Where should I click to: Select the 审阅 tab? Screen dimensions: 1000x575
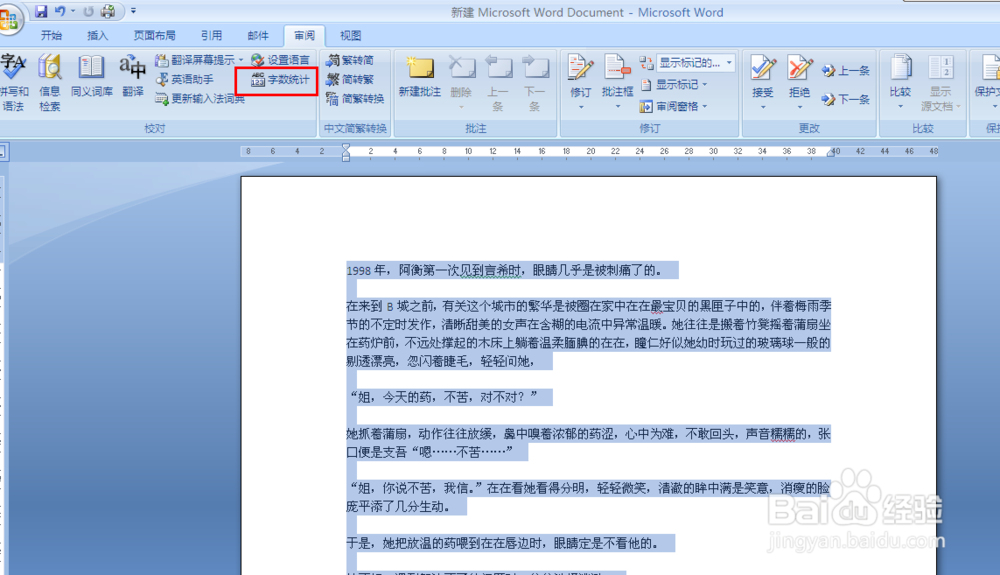(304, 36)
